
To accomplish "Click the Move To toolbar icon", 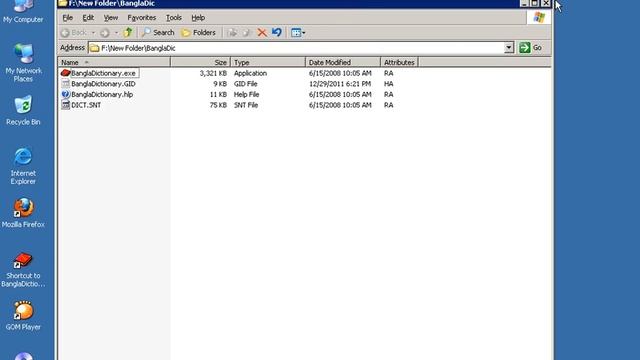I will pos(232,33).
